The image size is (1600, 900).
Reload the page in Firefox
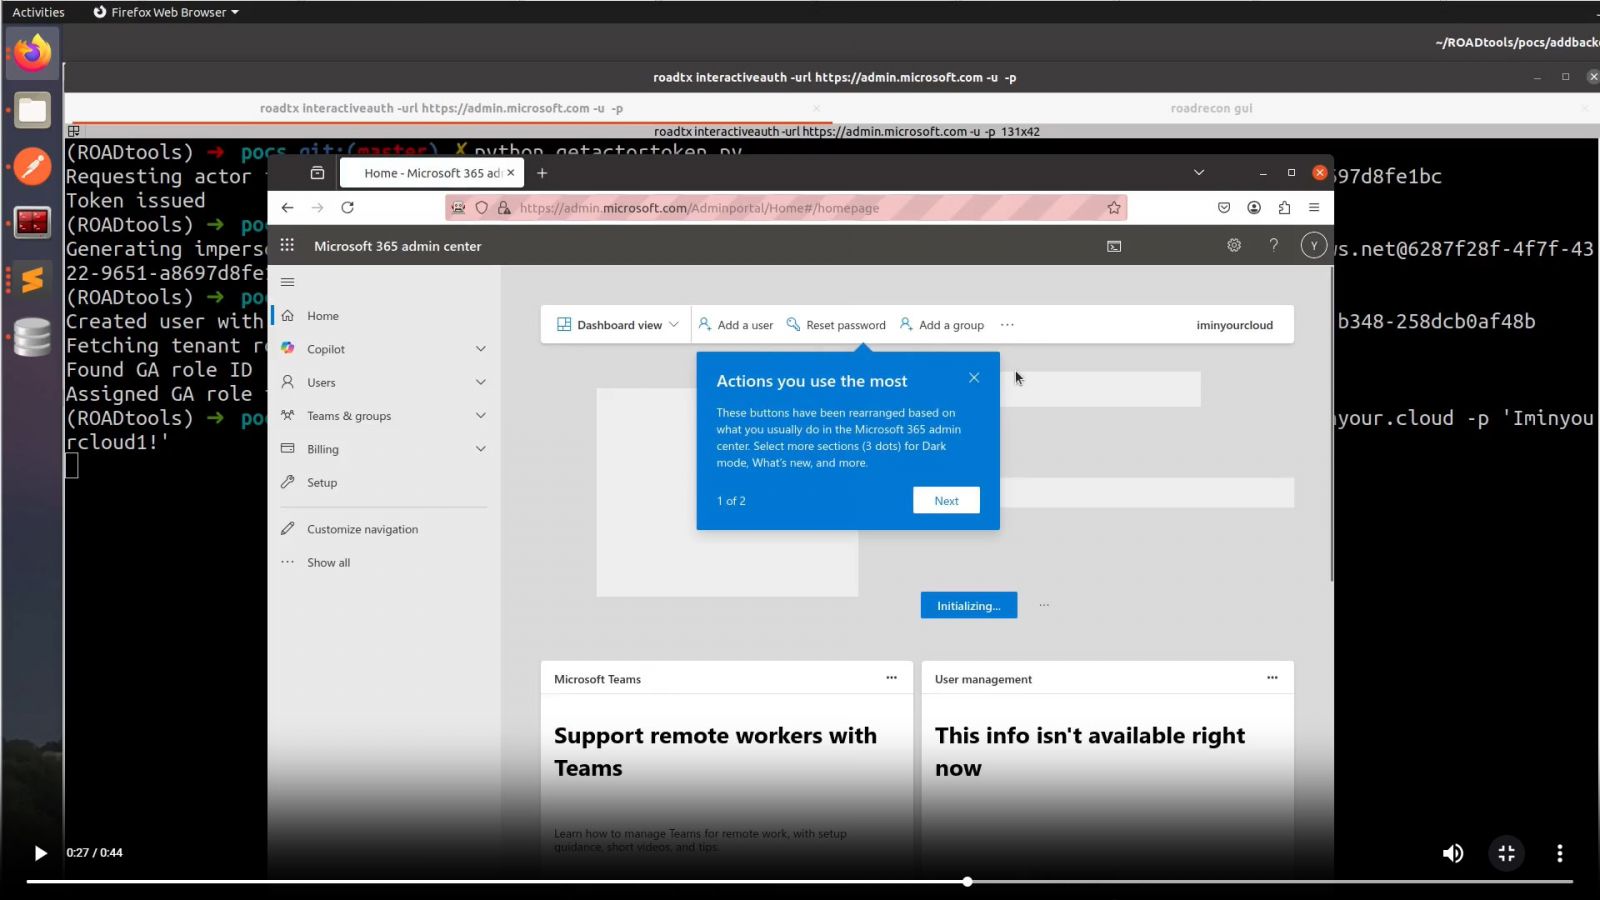point(347,208)
